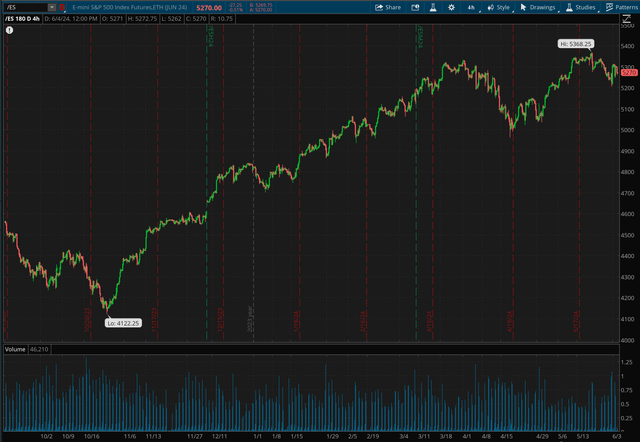640x442 pixels.
Task: Open the Style dropdown menu
Action: (499, 7)
